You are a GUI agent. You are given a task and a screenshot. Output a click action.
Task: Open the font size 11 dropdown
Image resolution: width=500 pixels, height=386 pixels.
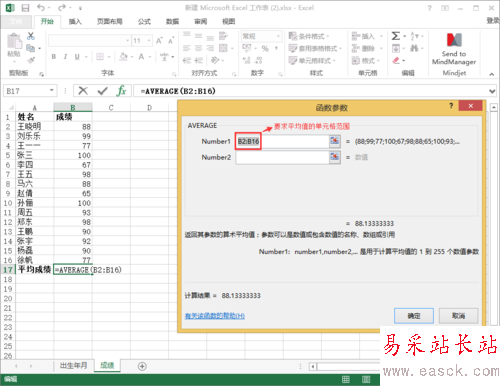click(x=149, y=41)
